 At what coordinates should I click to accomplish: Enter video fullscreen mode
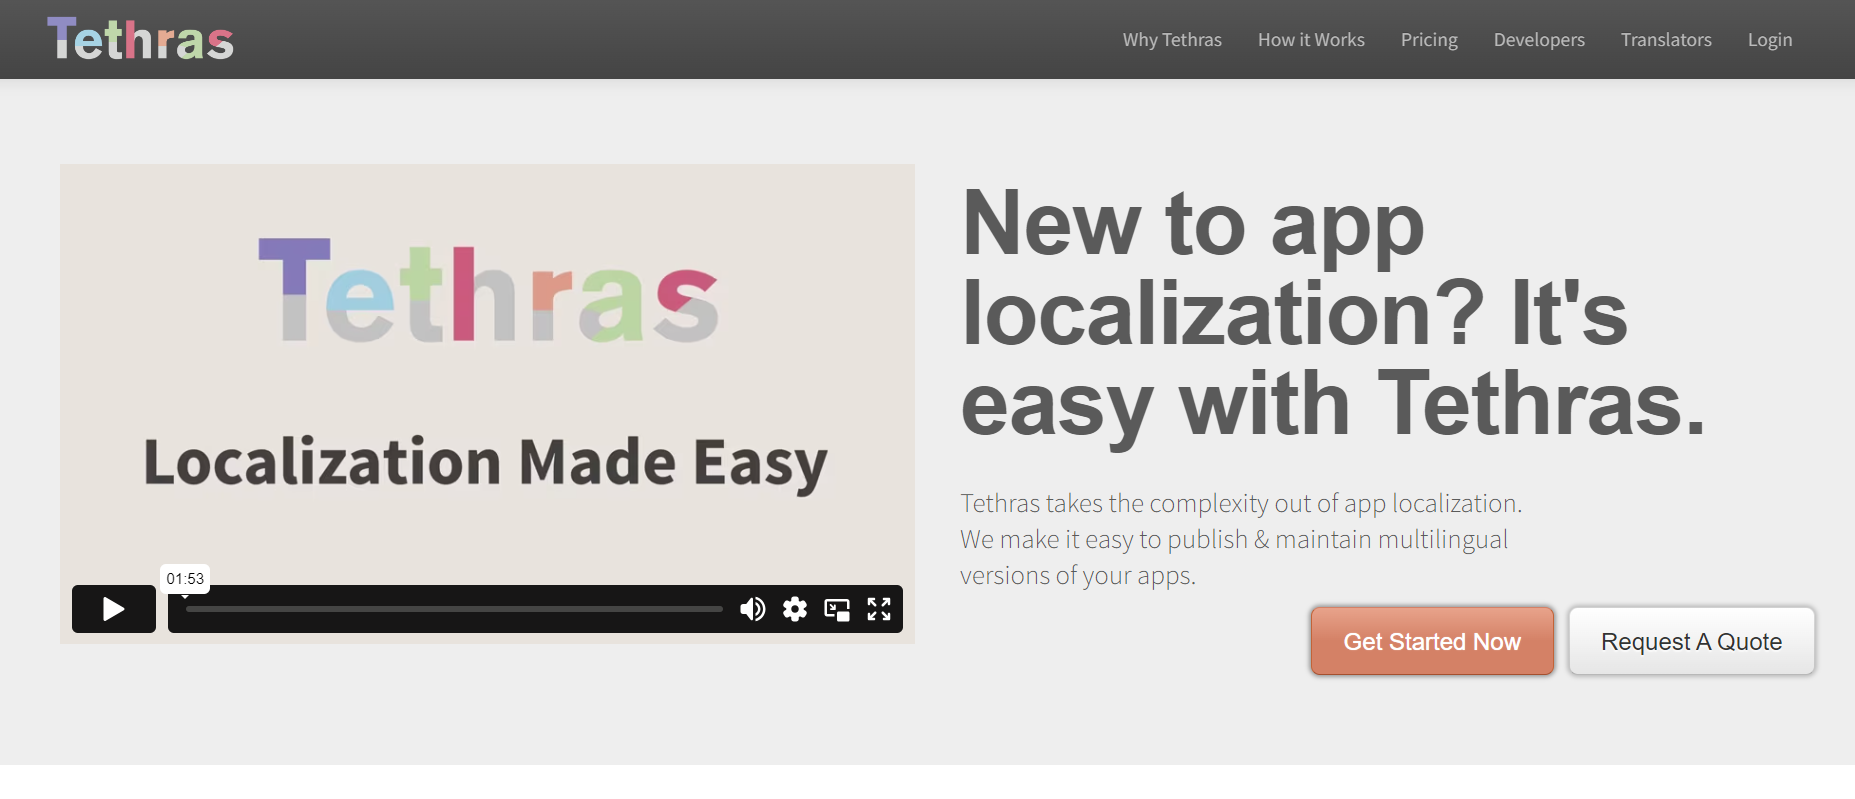pos(879,609)
